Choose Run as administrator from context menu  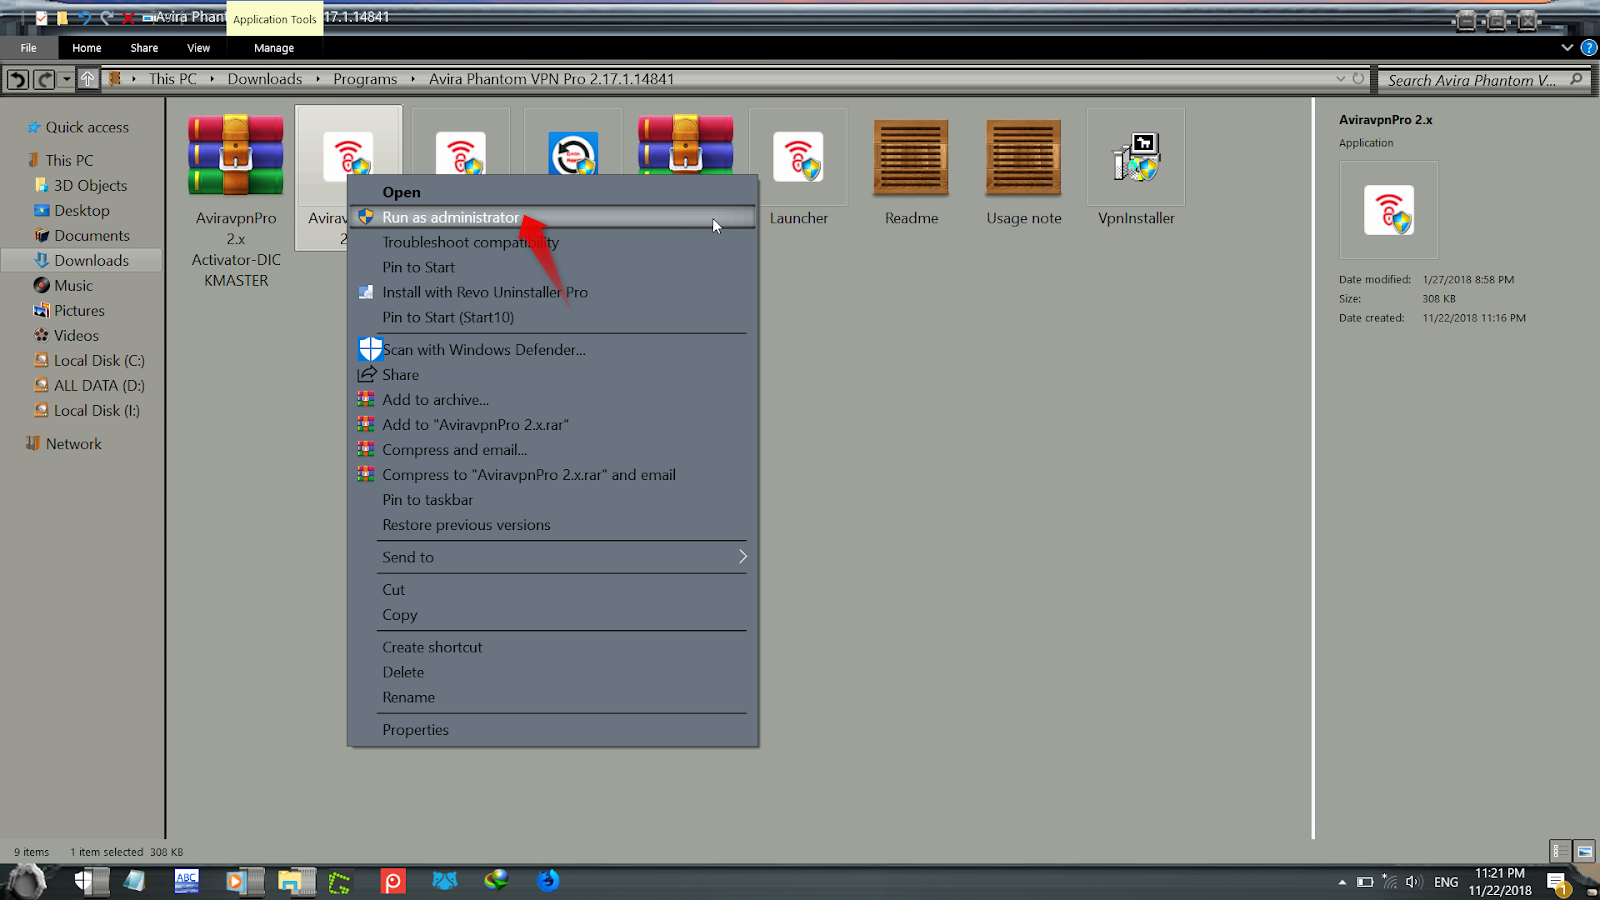coord(552,217)
